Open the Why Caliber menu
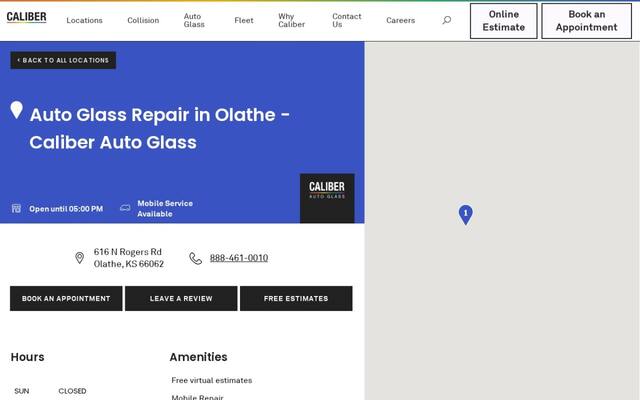The width and height of the screenshot is (640, 400). [x=291, y=20]
